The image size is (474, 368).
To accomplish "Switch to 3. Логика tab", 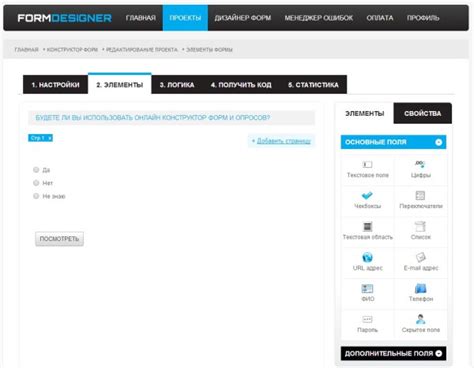I will click(177, 85).
